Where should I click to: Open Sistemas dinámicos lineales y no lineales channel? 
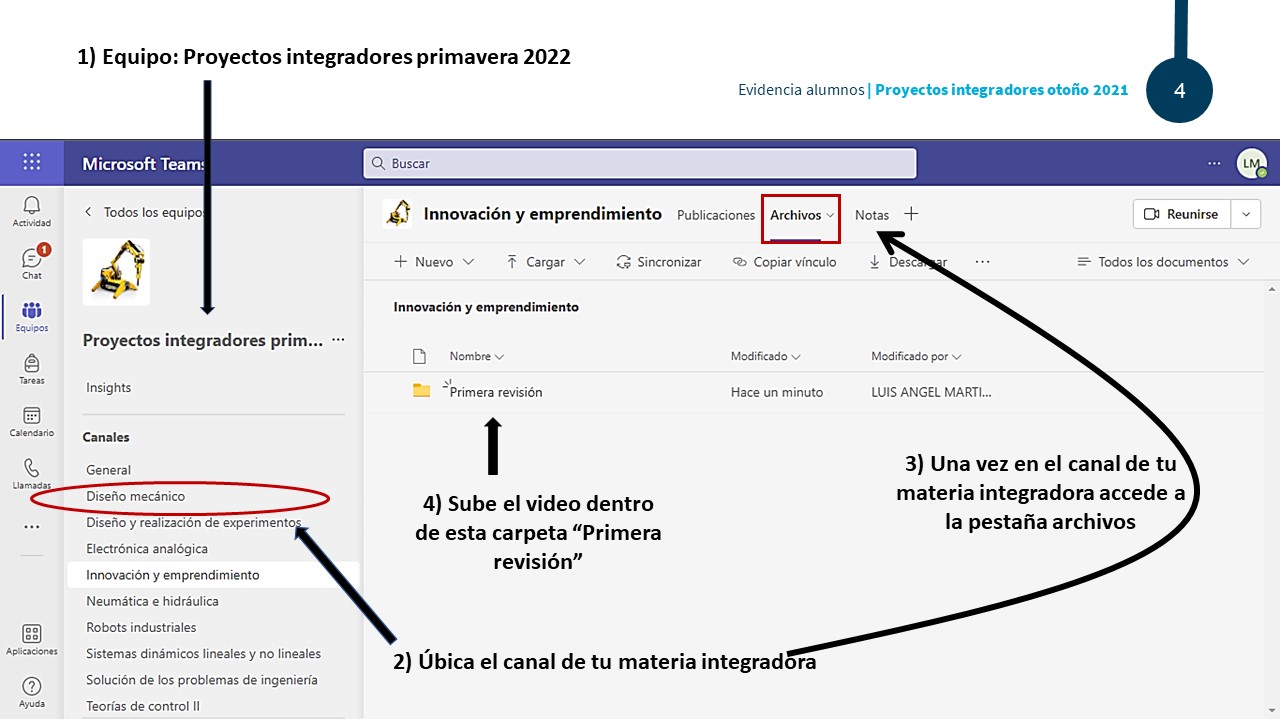[204, 654]
